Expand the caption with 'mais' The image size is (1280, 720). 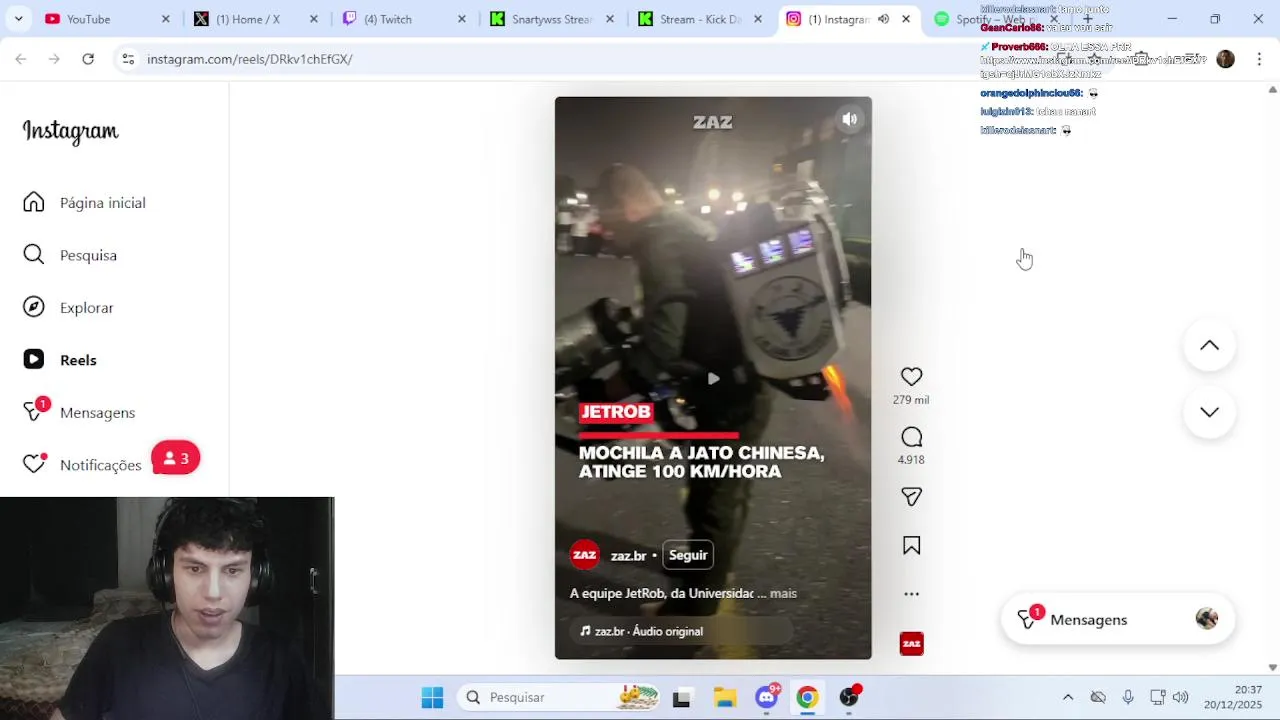(x=783, y=593)
